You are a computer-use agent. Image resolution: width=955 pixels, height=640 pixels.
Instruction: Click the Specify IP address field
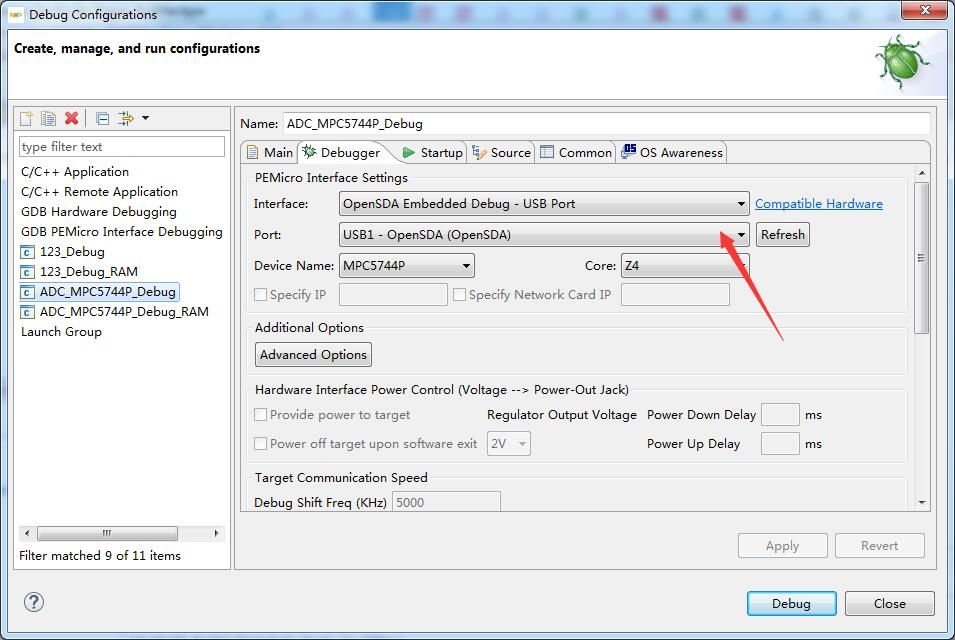pos(393,295)
